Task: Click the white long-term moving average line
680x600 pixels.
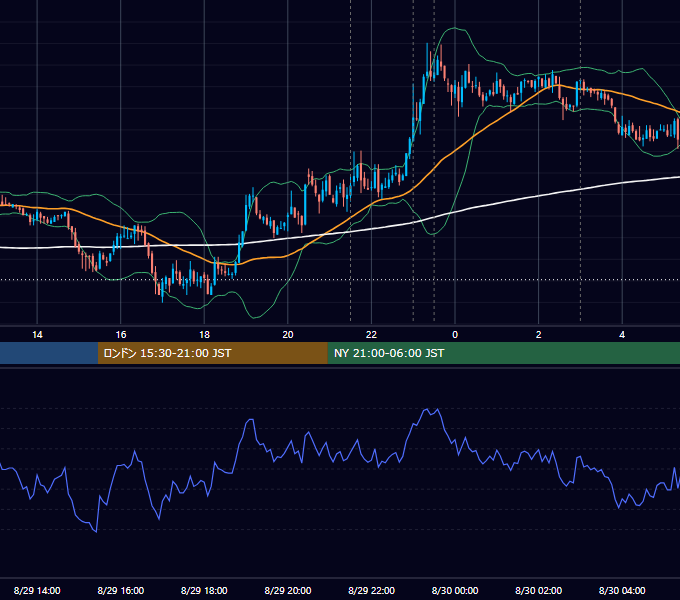Action: pyautogui.click(x=340, y=232)
